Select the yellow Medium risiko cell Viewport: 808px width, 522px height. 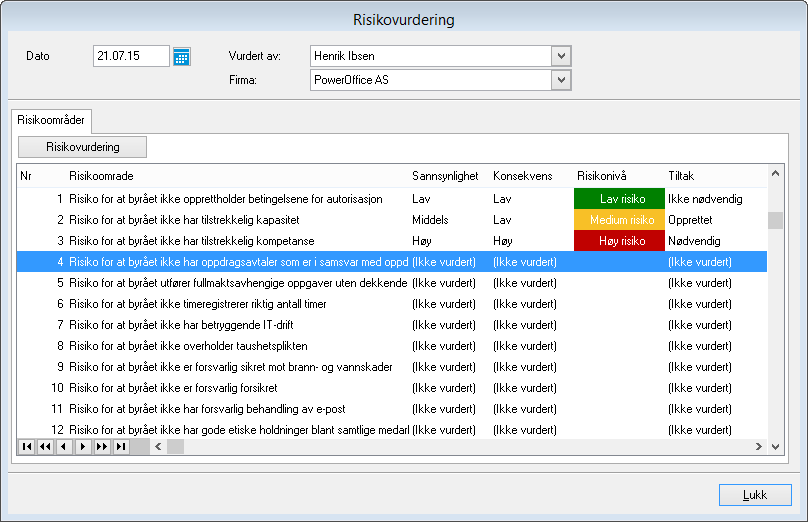(x=619, y=220)
